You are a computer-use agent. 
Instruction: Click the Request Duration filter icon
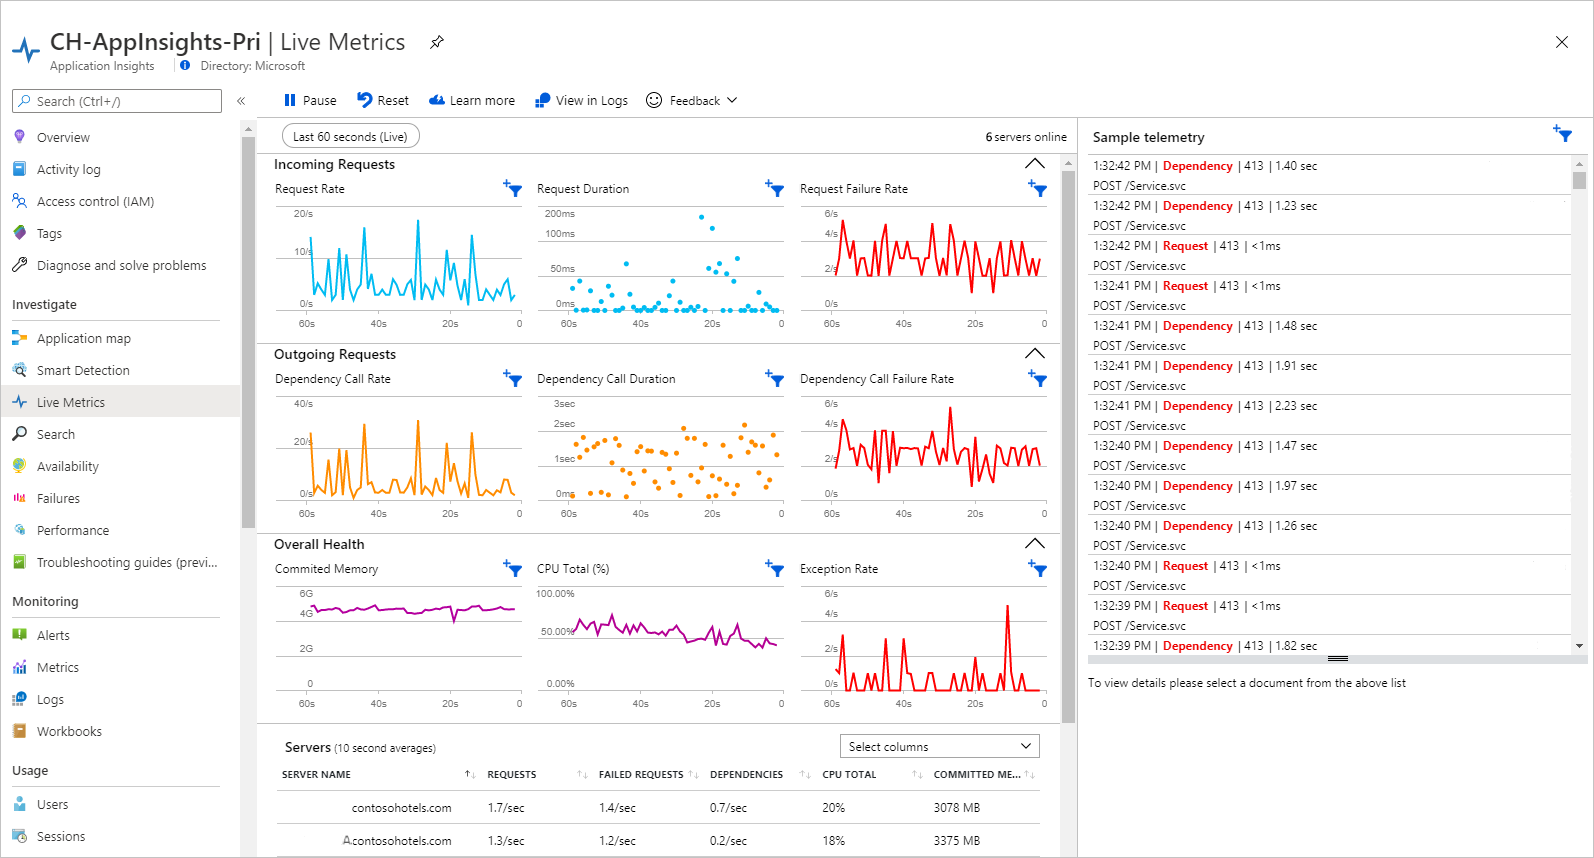point(774,188)
